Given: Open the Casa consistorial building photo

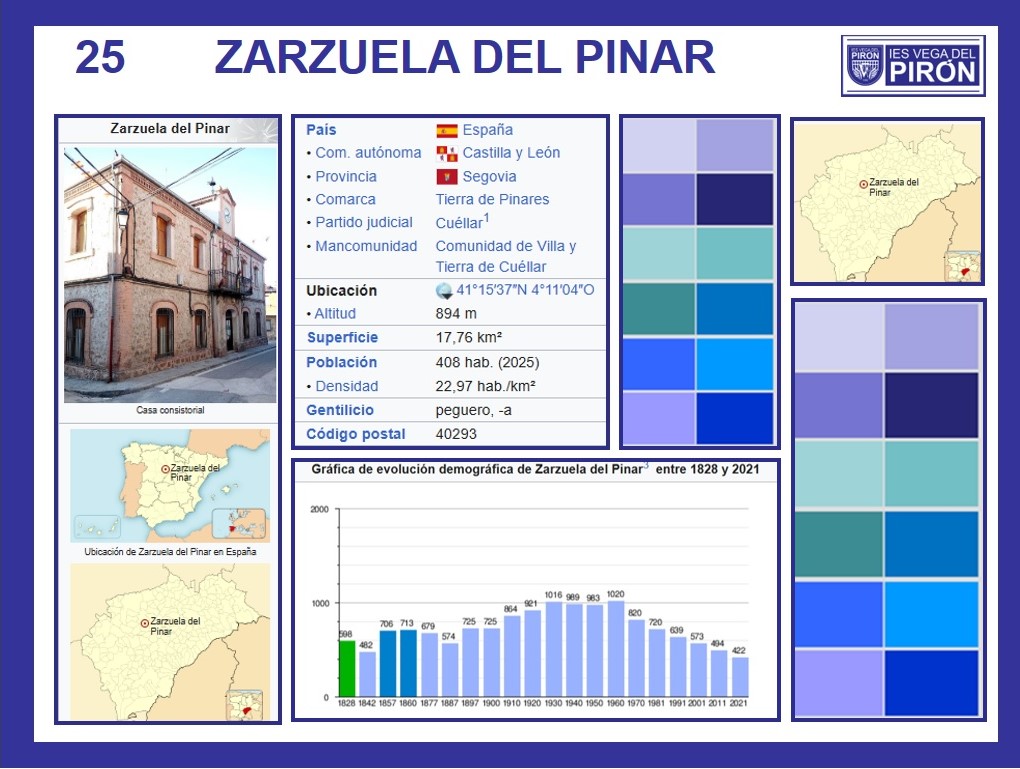Looking at the screenshot, I should 169,274.
